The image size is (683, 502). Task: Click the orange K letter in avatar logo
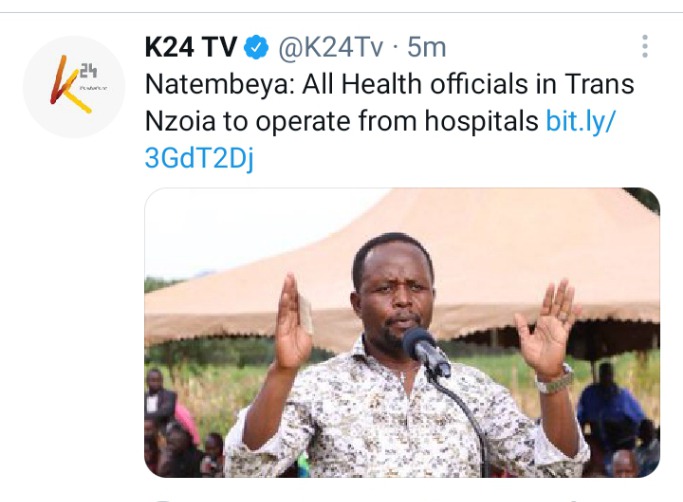coord(65,85)
